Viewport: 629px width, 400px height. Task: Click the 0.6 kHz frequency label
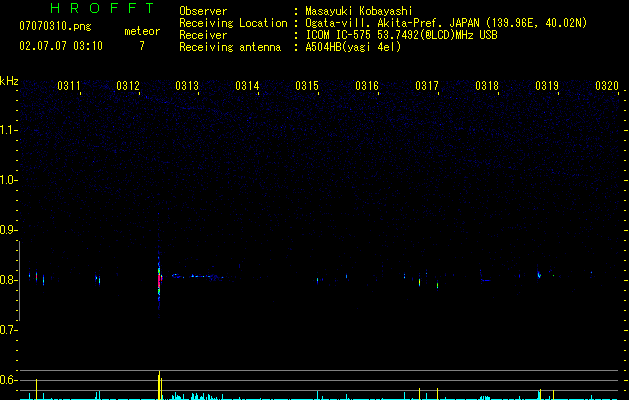[x=8, y=380]
